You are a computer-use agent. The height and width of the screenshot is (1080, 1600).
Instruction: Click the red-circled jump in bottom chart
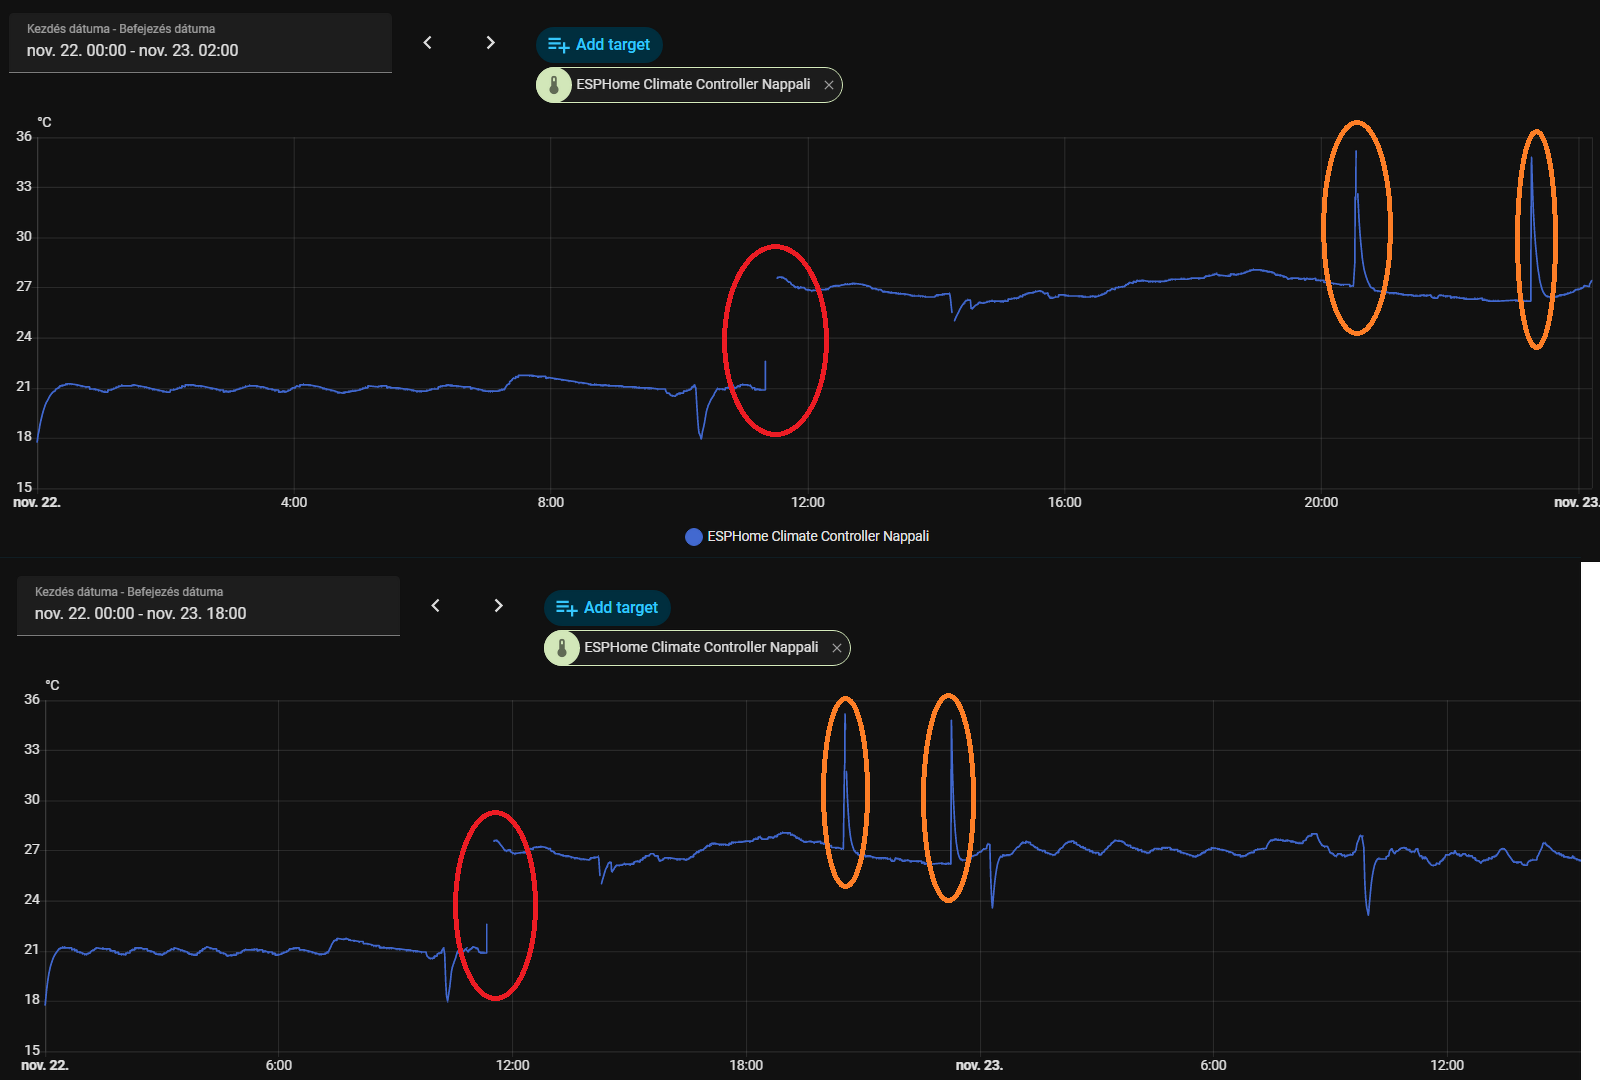click(495, 905)
